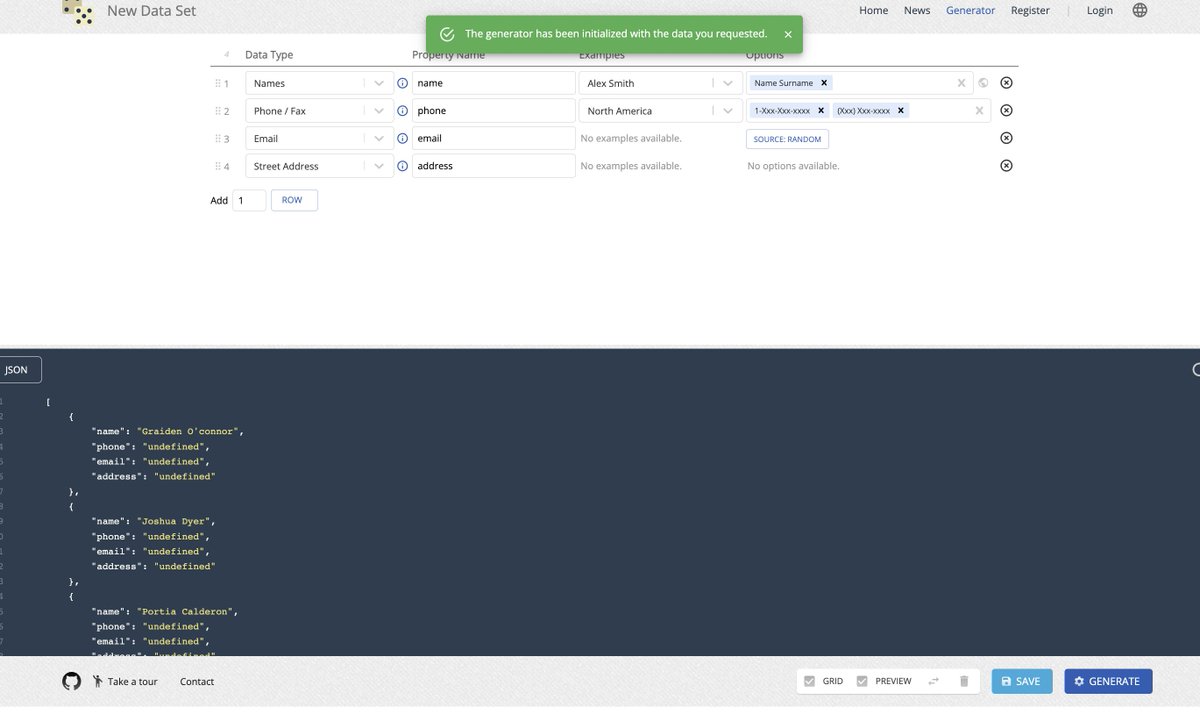The height and width of the screenshot is (714, 1200).
Task: Edit the 'name' property field
Action: pyautogui.click(x=494, y=83)
